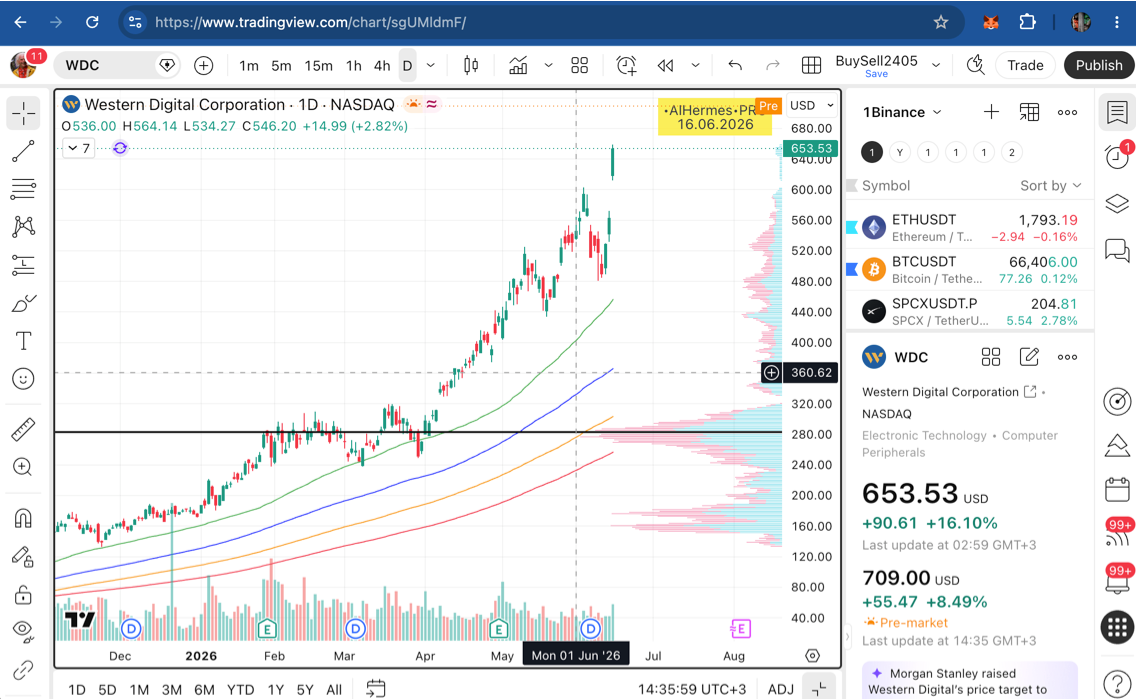1136x699 pixels.
Task: Open WDC details edit note icon
Action: 1029,357
